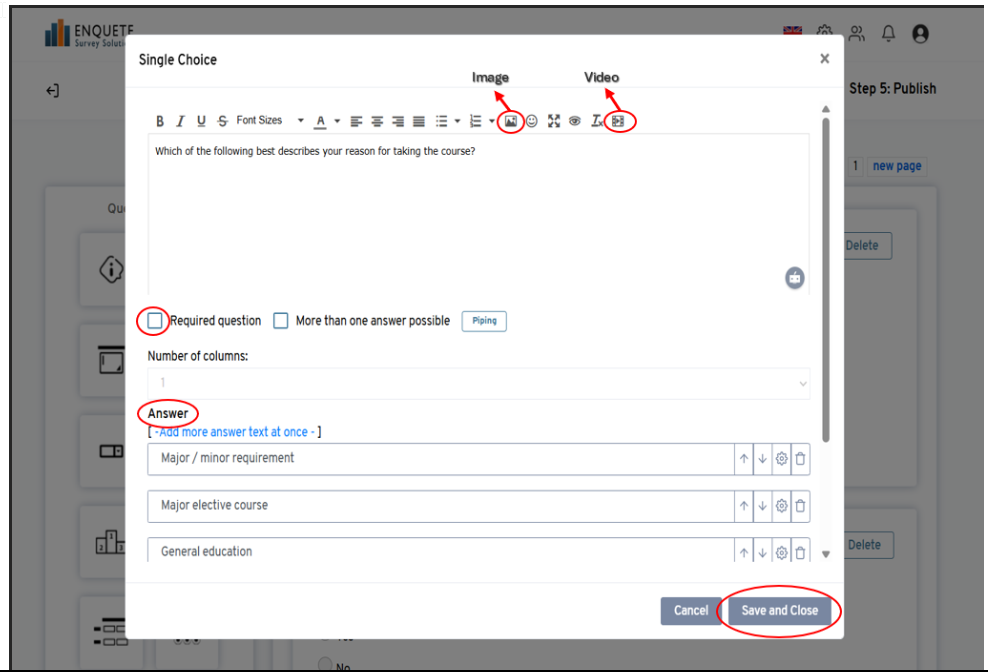988x672 pixels.
Task: Delete the 'Major / minor requirement' answer
Action: [x=800, y=459]
